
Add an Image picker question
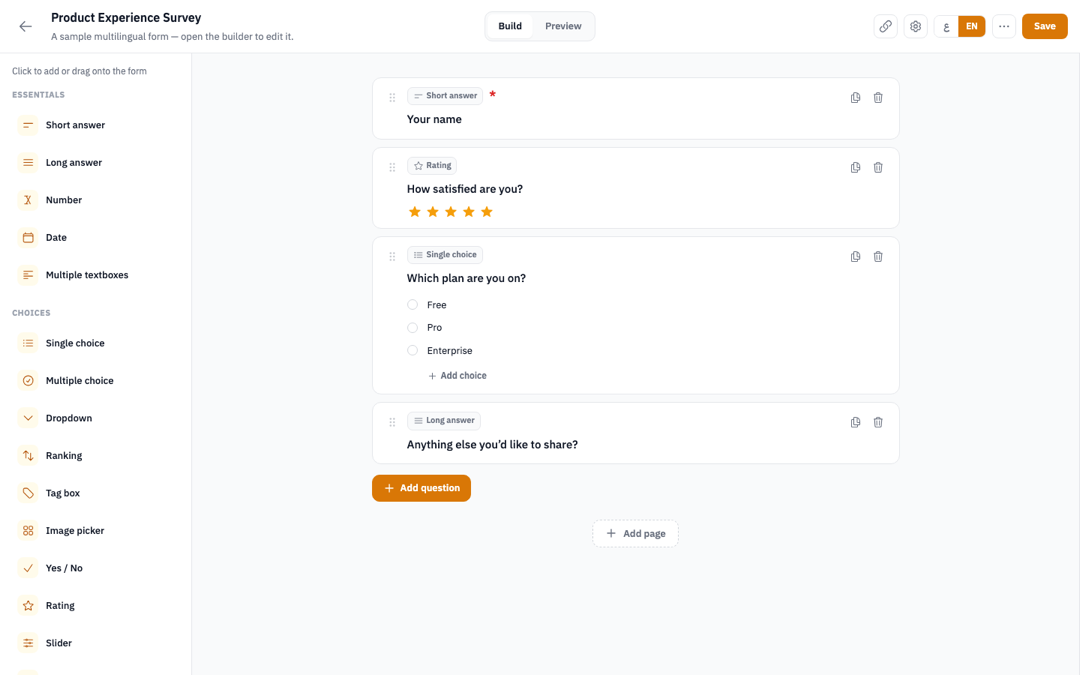(95, 530)
